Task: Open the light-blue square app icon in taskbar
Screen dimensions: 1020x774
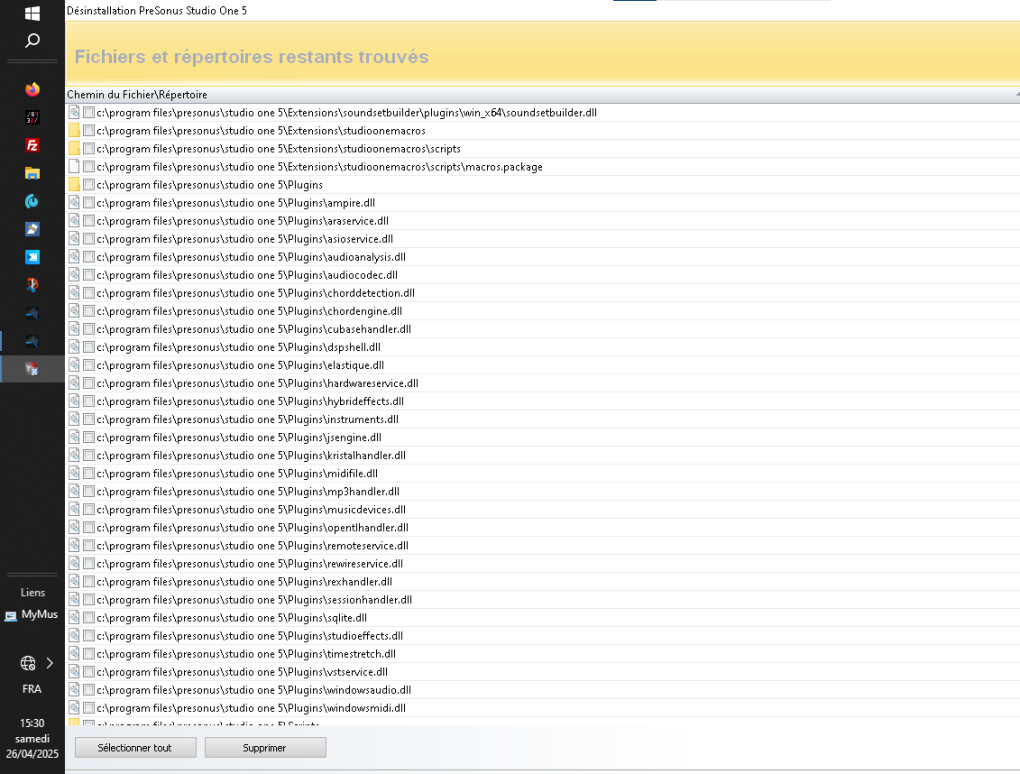Action: [32, 257]
